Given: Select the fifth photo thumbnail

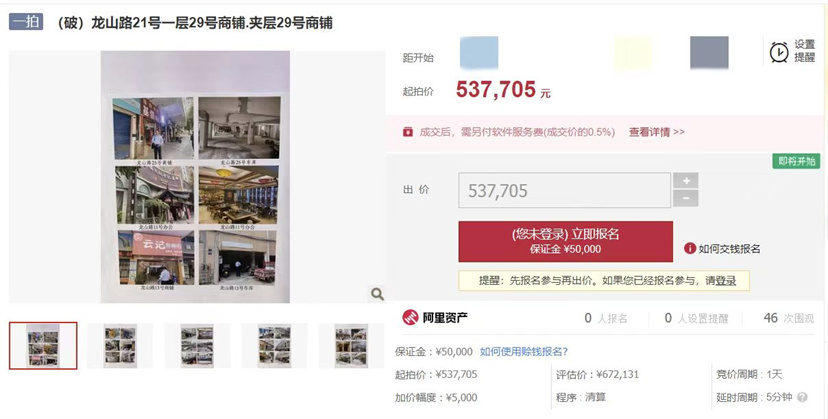Looking at the screenshot, I should point(351,346).
